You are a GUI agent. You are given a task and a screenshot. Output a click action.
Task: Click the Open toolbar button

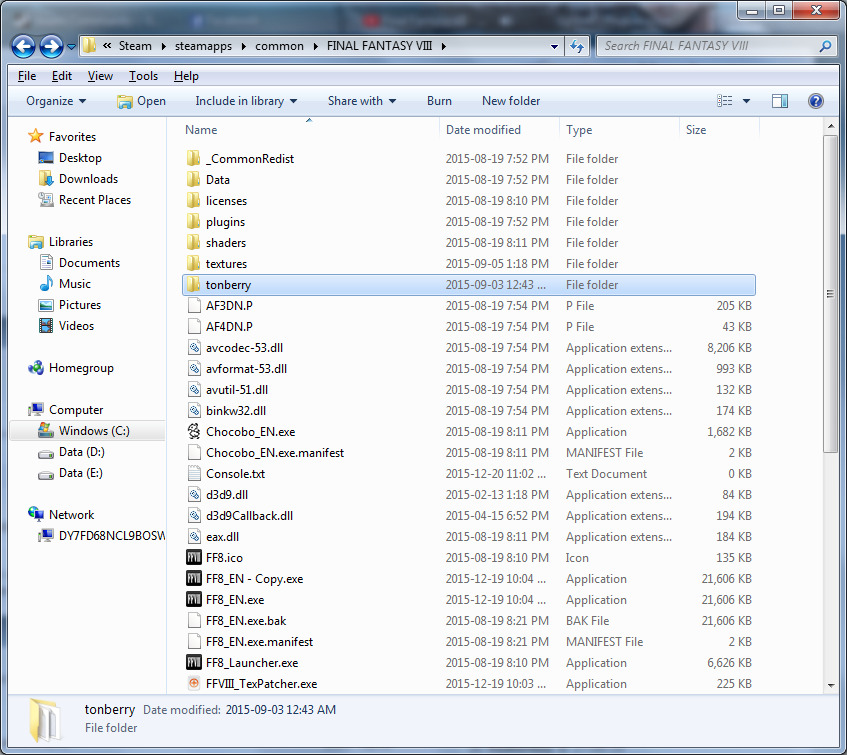[x=142, y=101]
